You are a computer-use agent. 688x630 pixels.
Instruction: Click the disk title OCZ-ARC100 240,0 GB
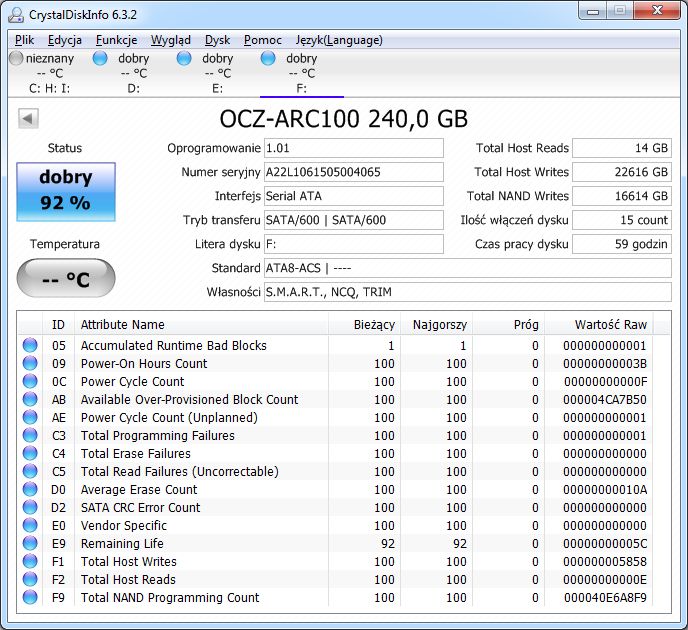click(x=344, y=119)
